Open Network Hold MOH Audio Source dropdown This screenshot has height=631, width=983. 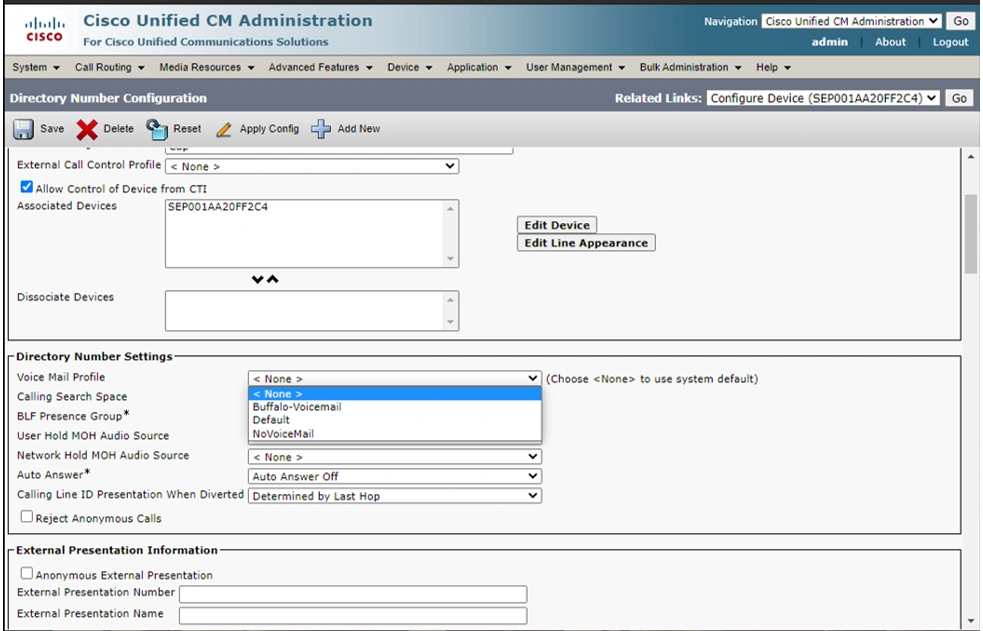coord(395,457)
